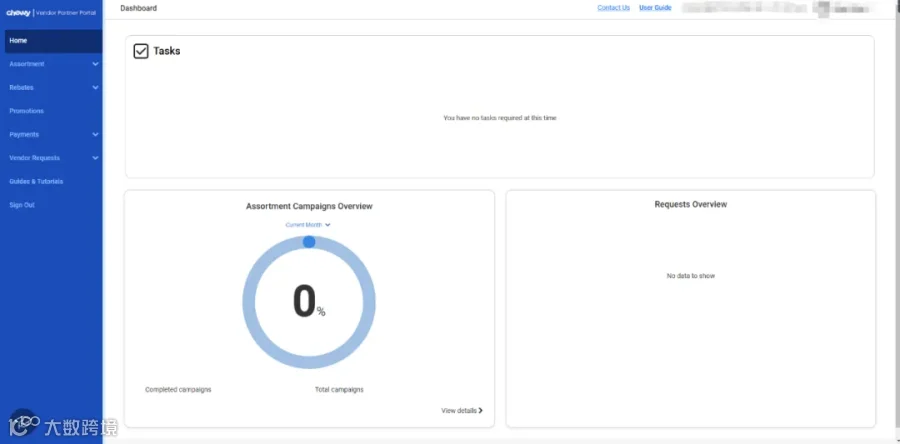This screenshot has height=444, width=900.
Task: Expand the Assortment sidebar menu chevron
Action: pos(95,64)
